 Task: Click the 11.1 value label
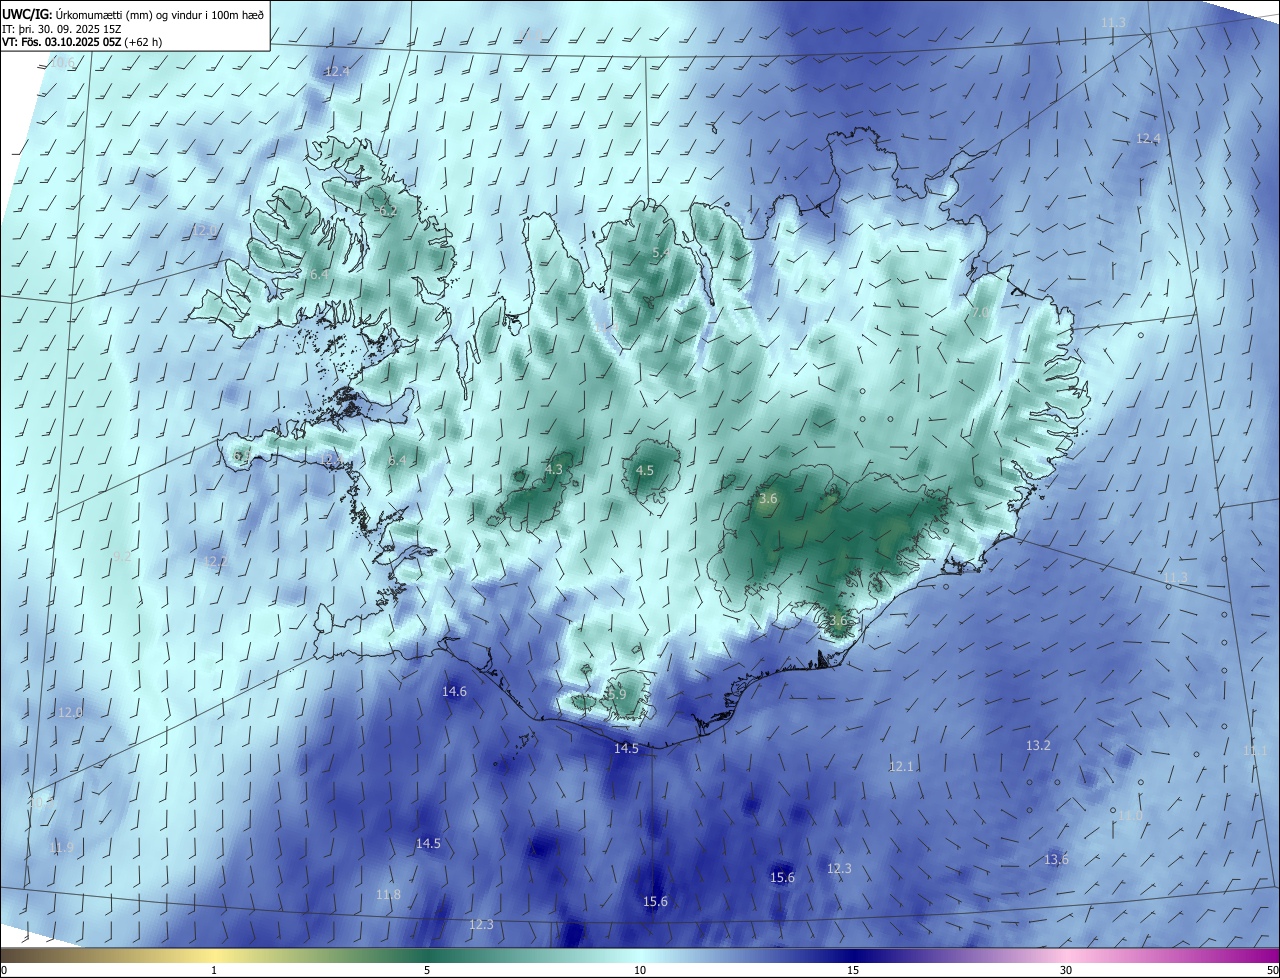click(x=1255, y=750)
